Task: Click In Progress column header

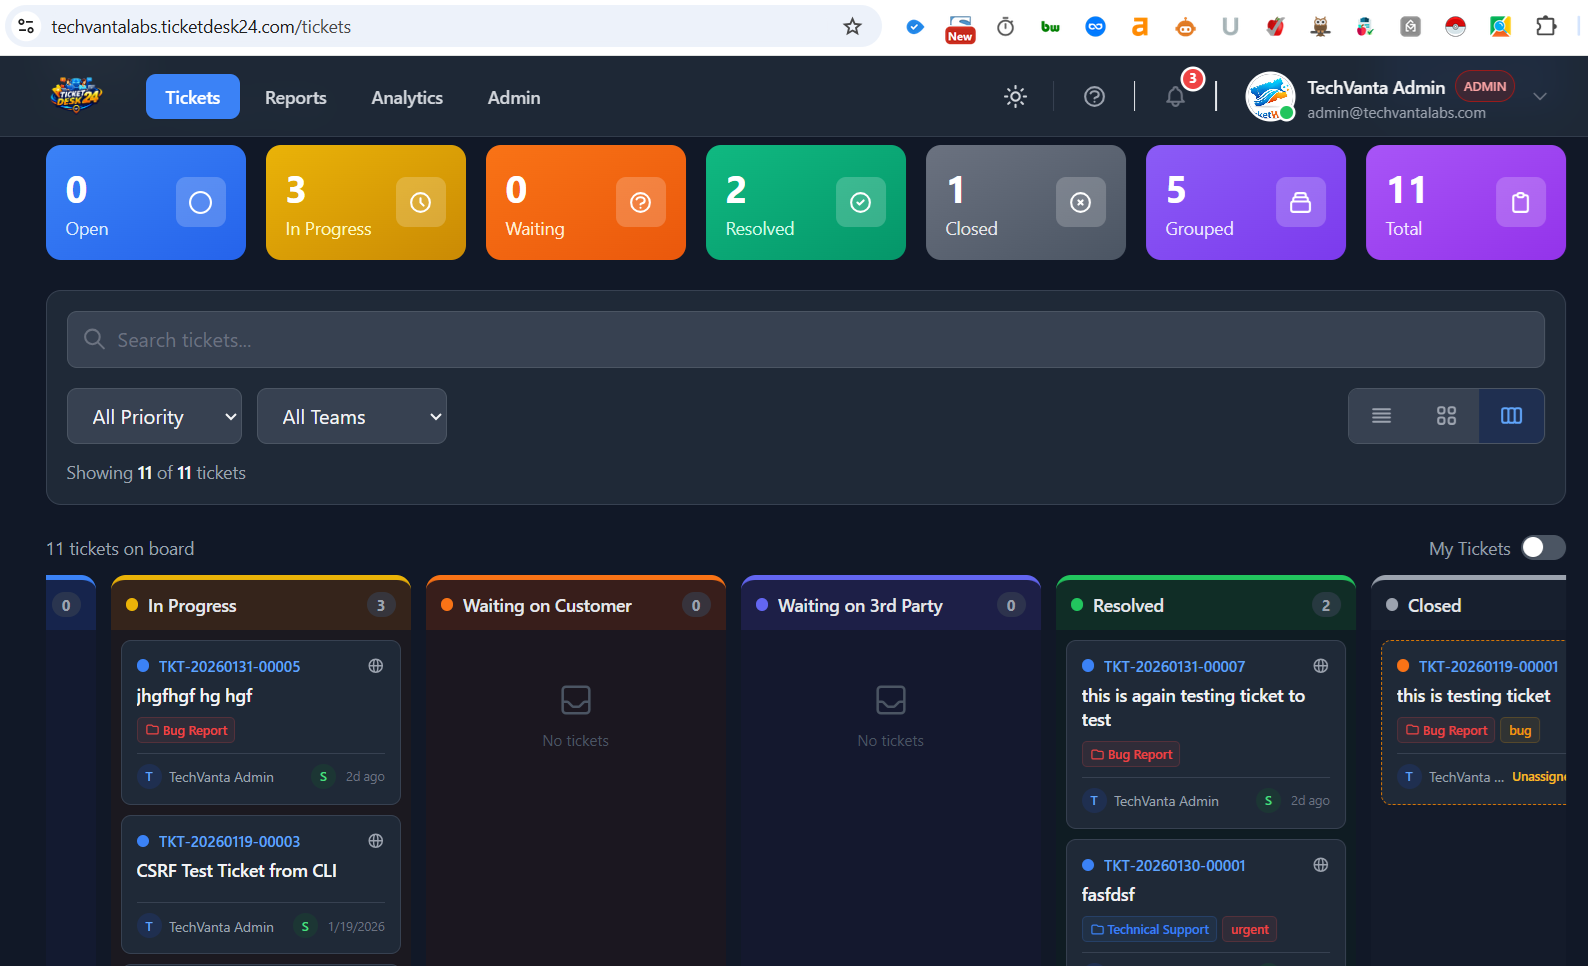Action: (x=261, y=605)
